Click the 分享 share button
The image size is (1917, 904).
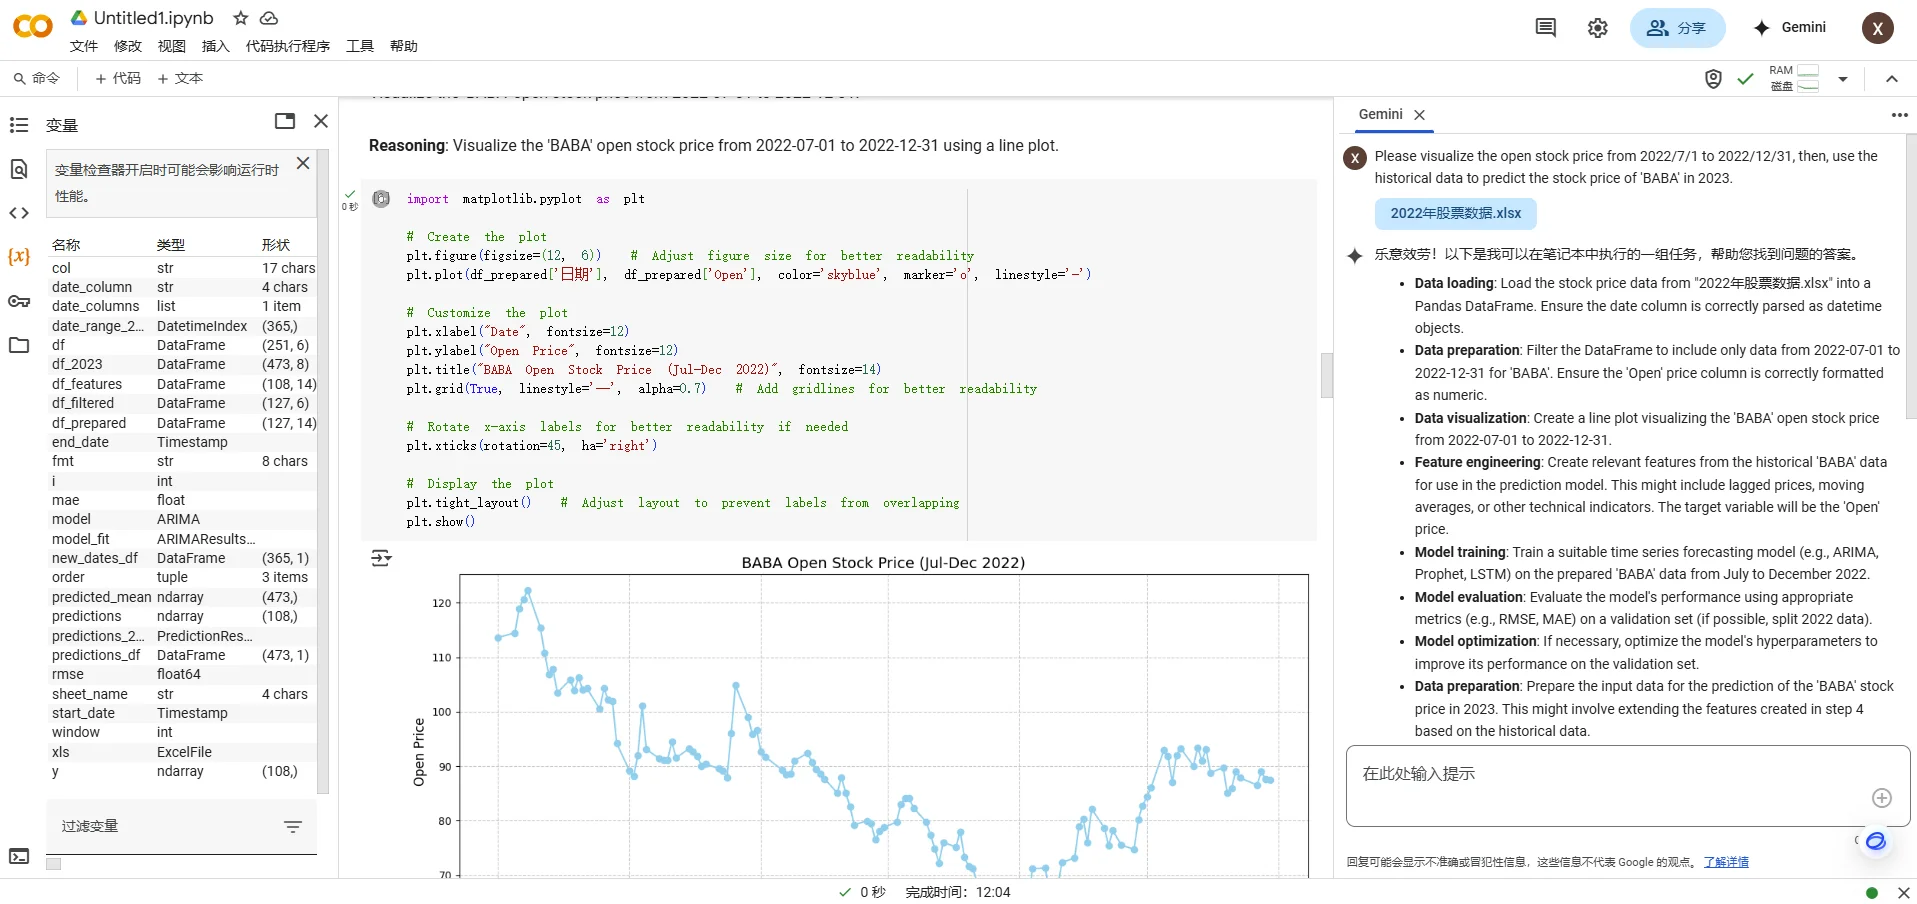point(1678,28)
